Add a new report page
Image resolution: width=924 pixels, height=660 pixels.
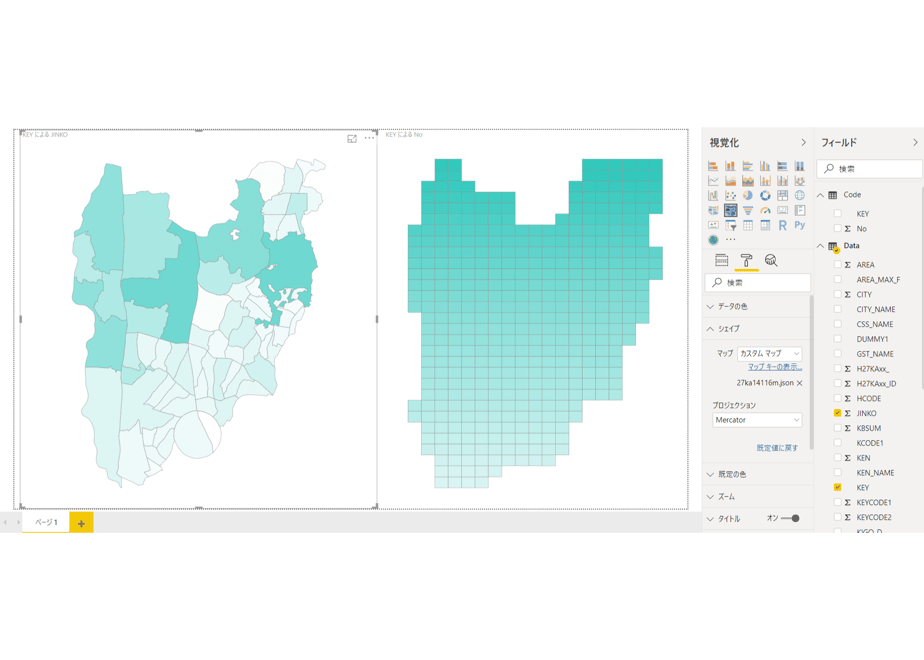(x=81, y=523)
